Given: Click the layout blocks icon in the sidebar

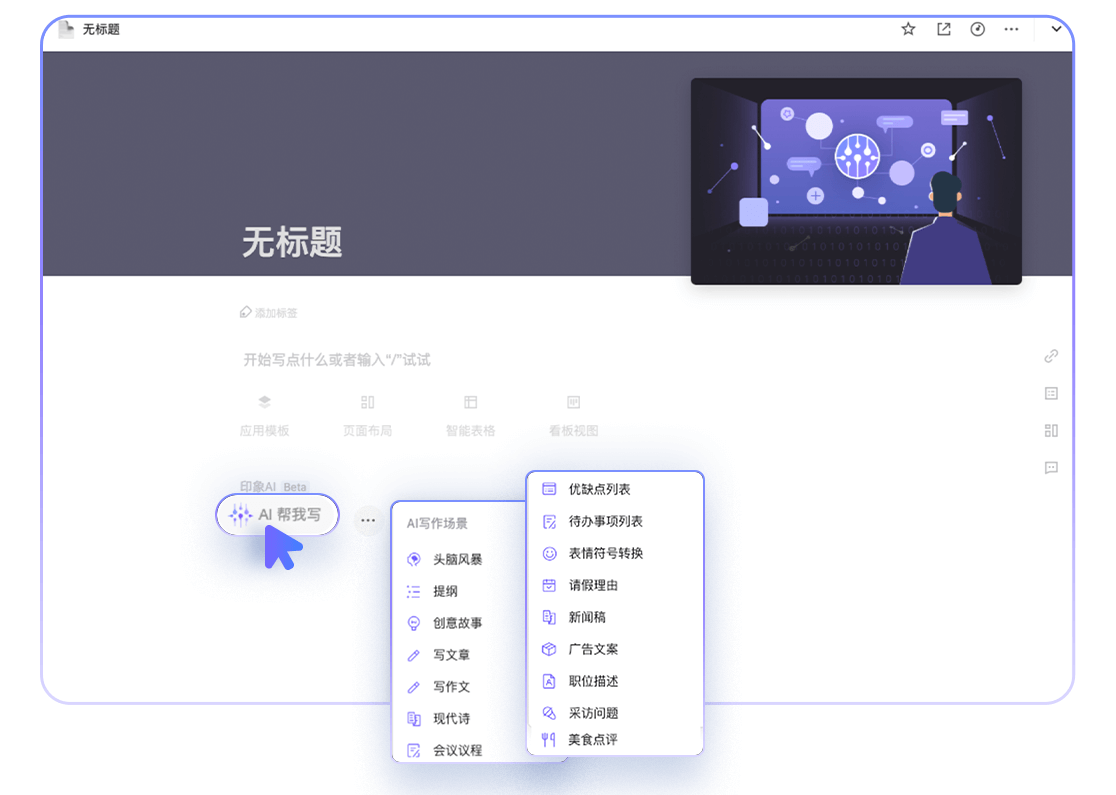Looking at the screenshot, I should (1051, 431).
